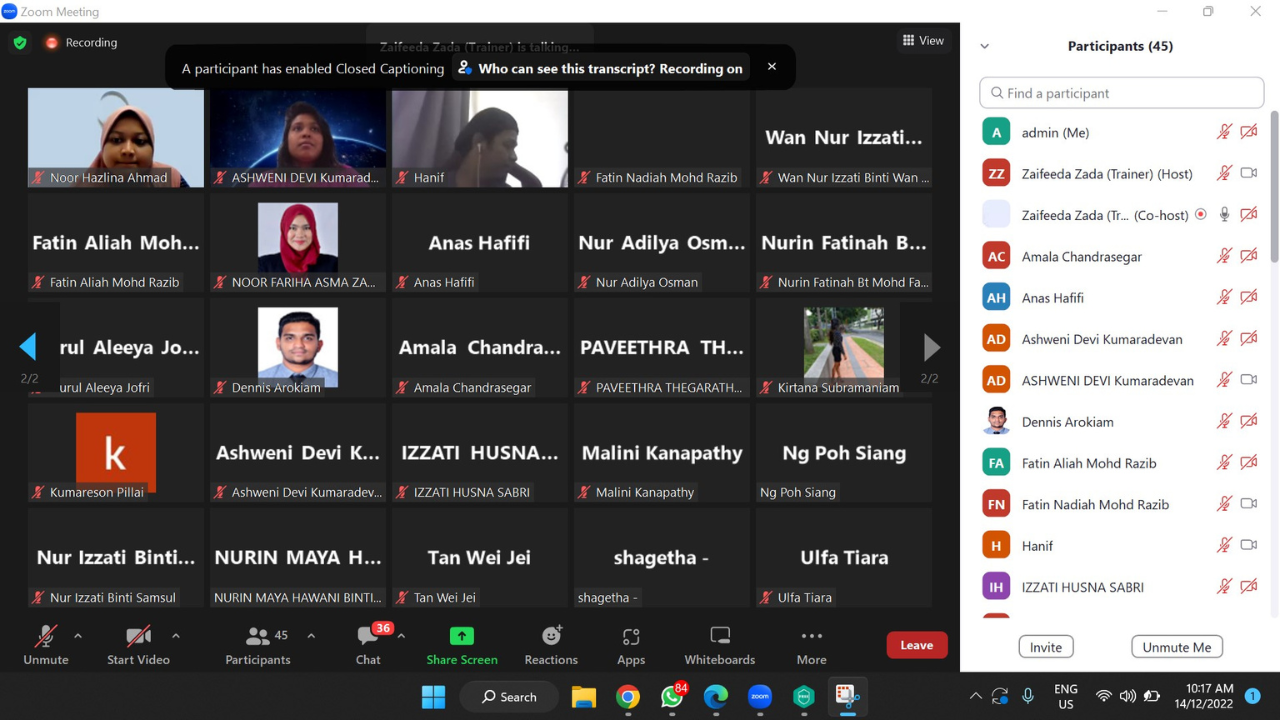Expand audio options arrow beside Unmute
The height and width of the screenshot is (720, 1280).
click(x=78, y=636)
